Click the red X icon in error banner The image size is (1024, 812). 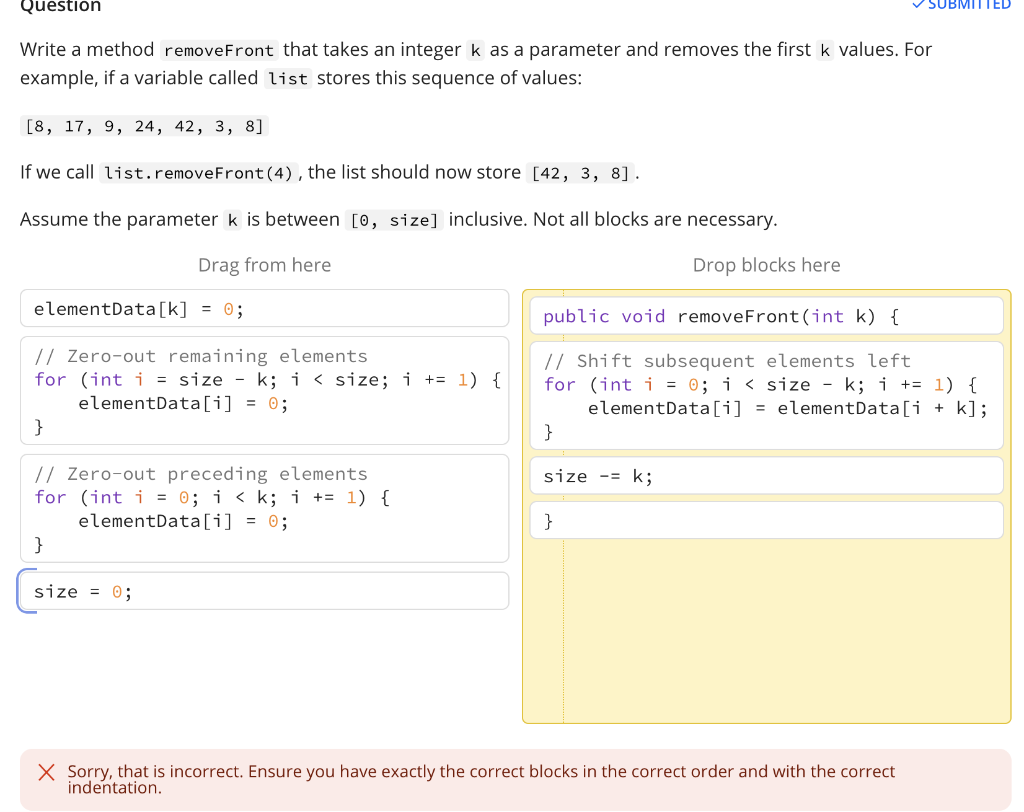click(45, 772)
